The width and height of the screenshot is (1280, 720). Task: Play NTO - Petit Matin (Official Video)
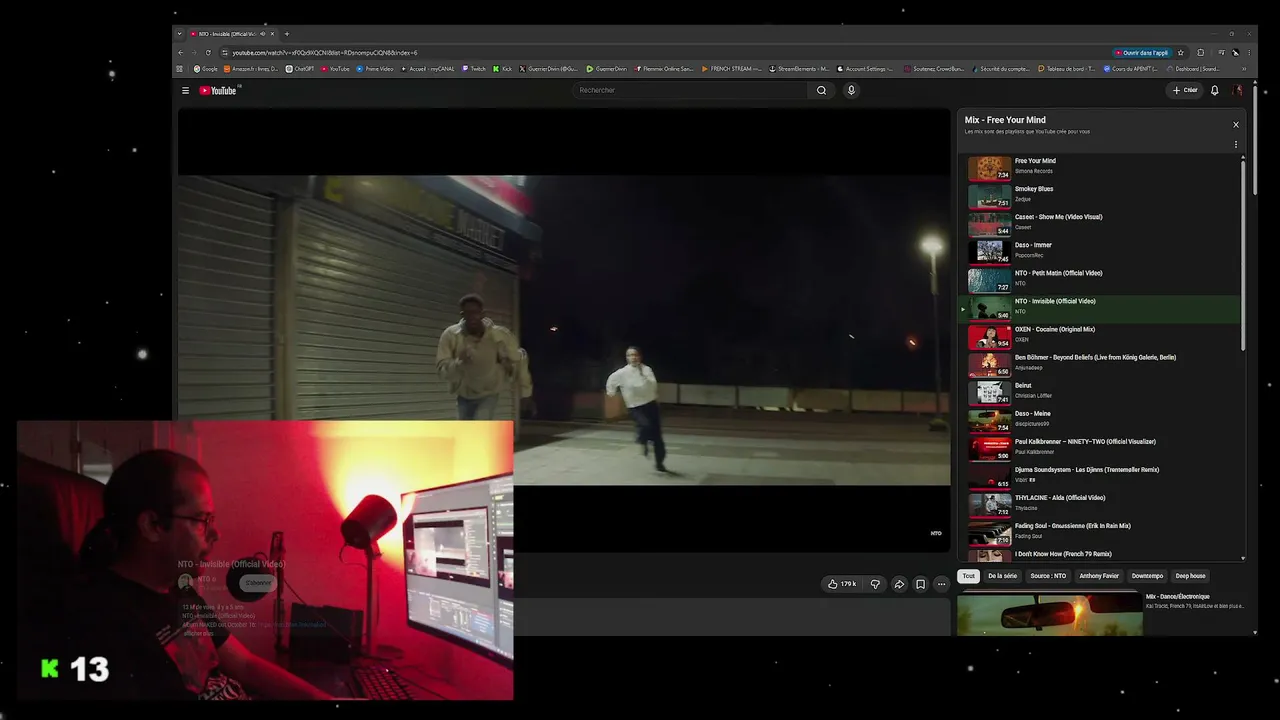[x=1099, y=279]
